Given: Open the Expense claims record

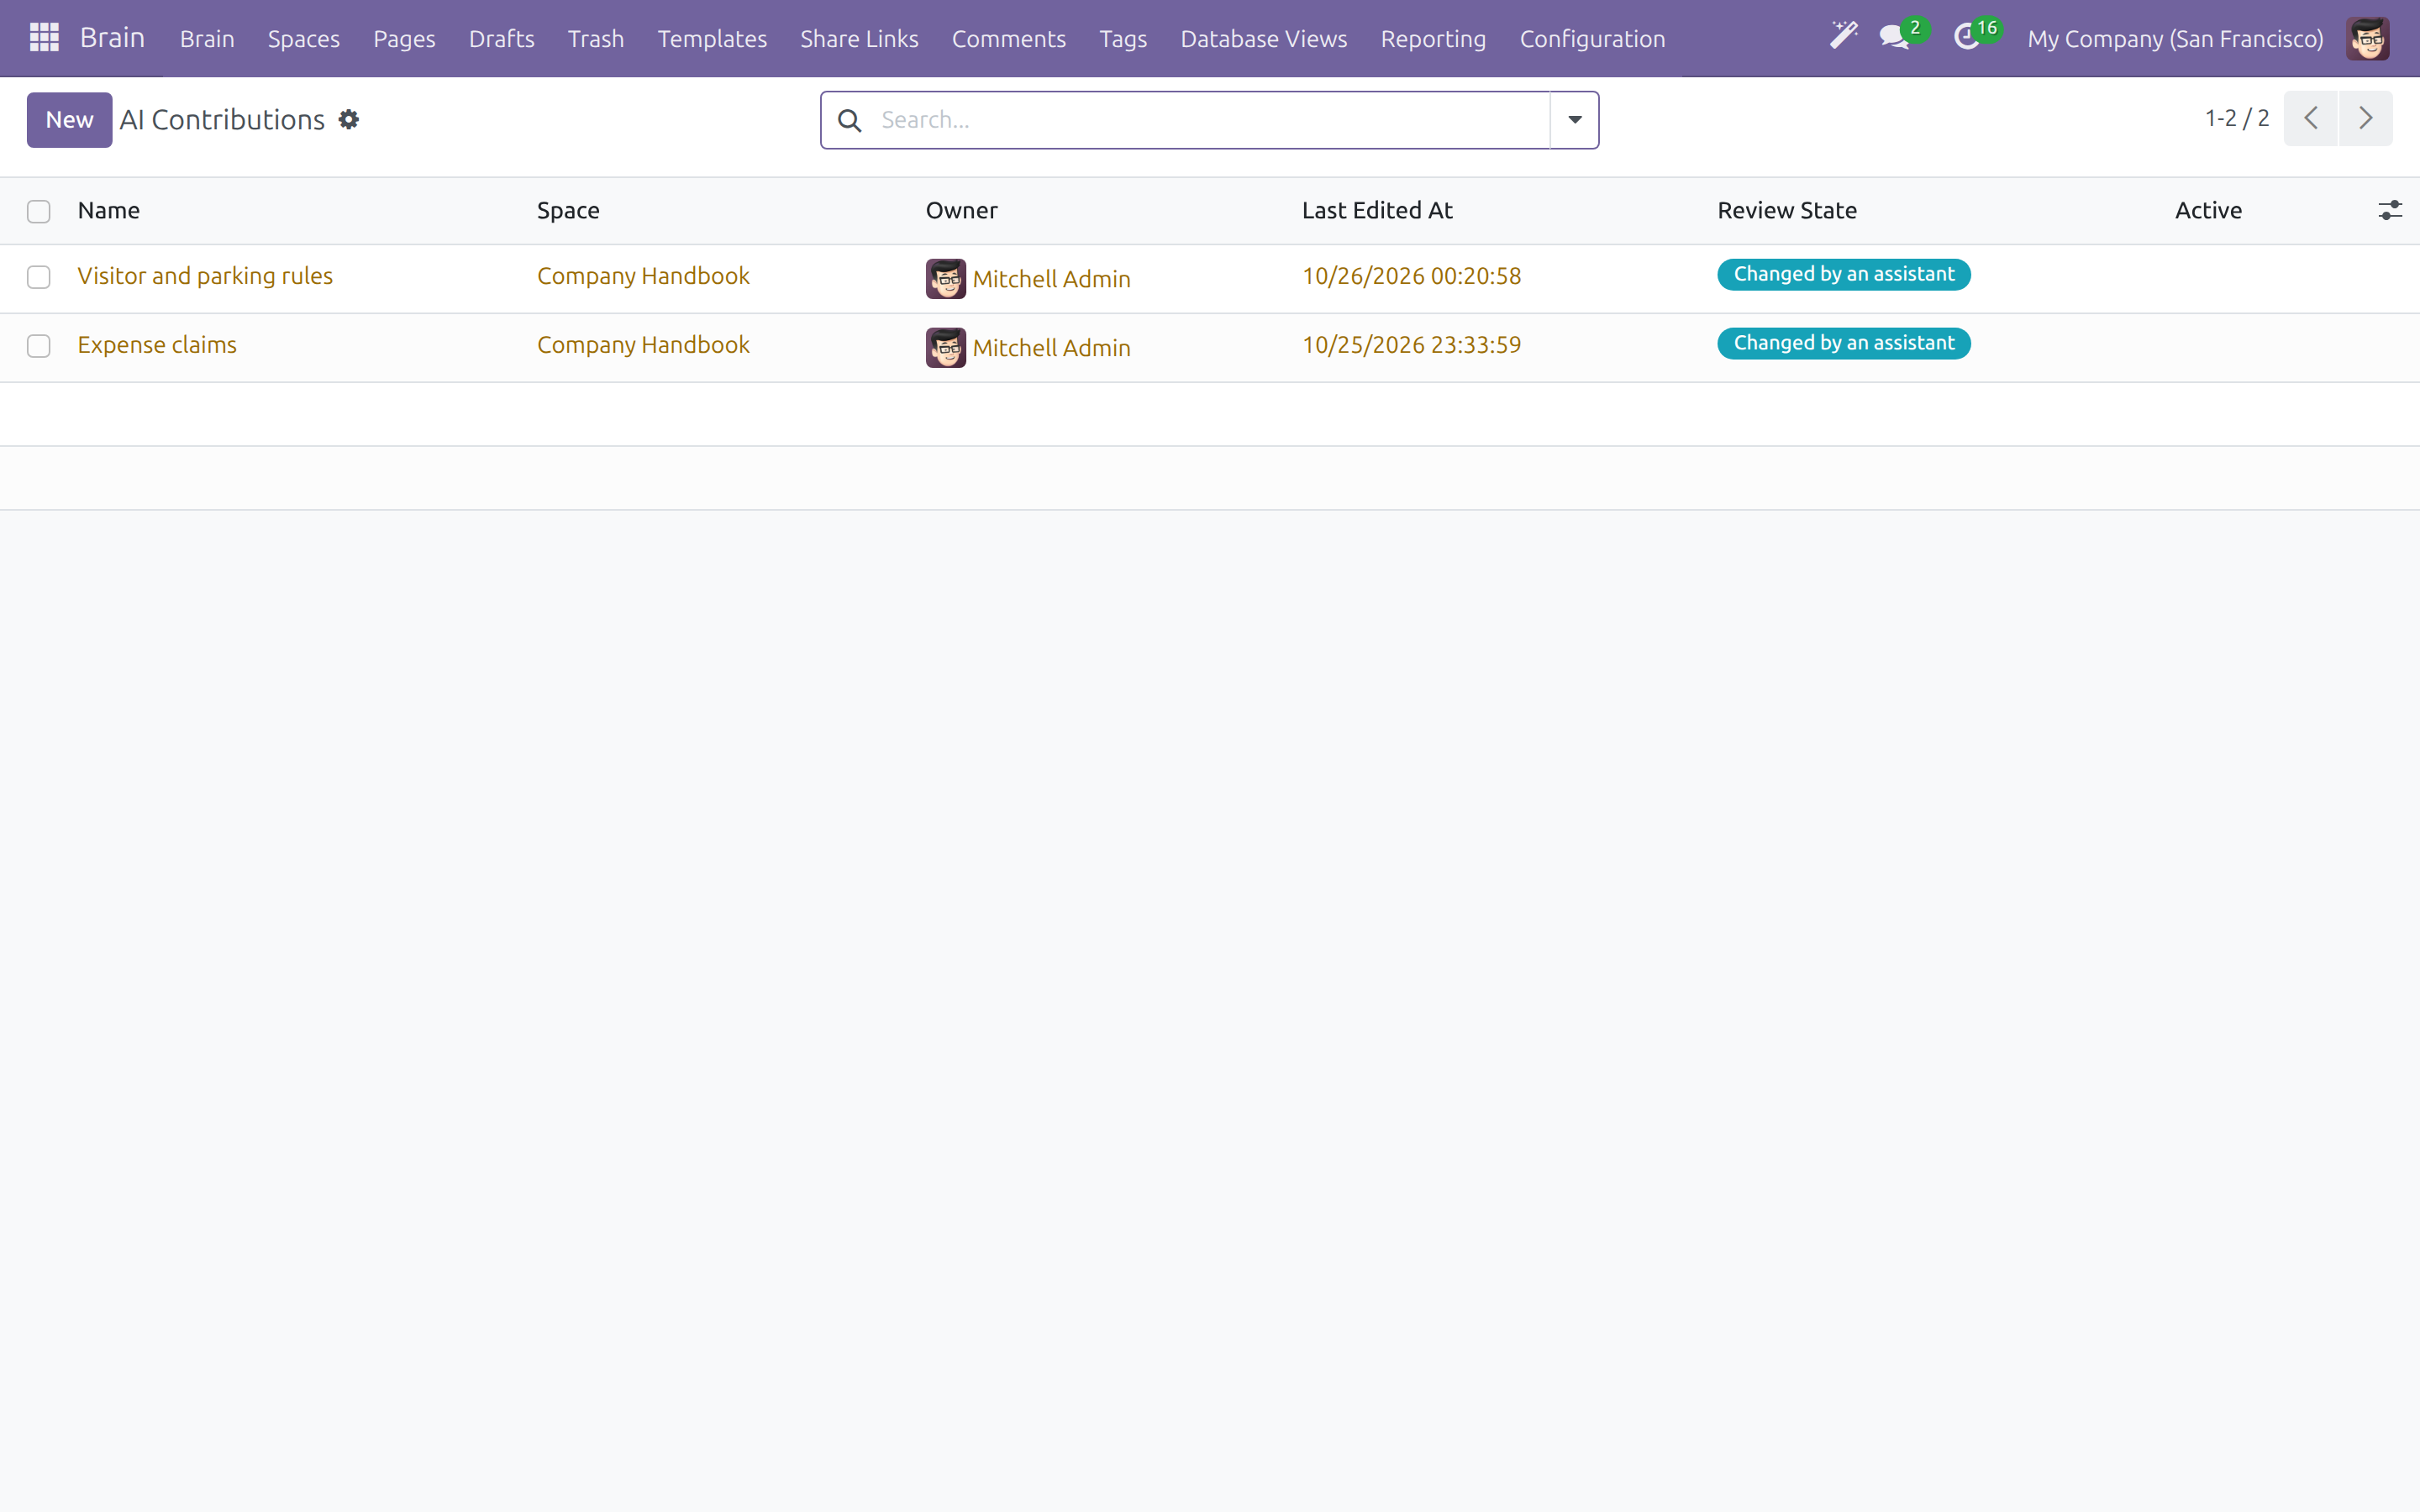Looking at the screenshot, I should coord(157,345).
